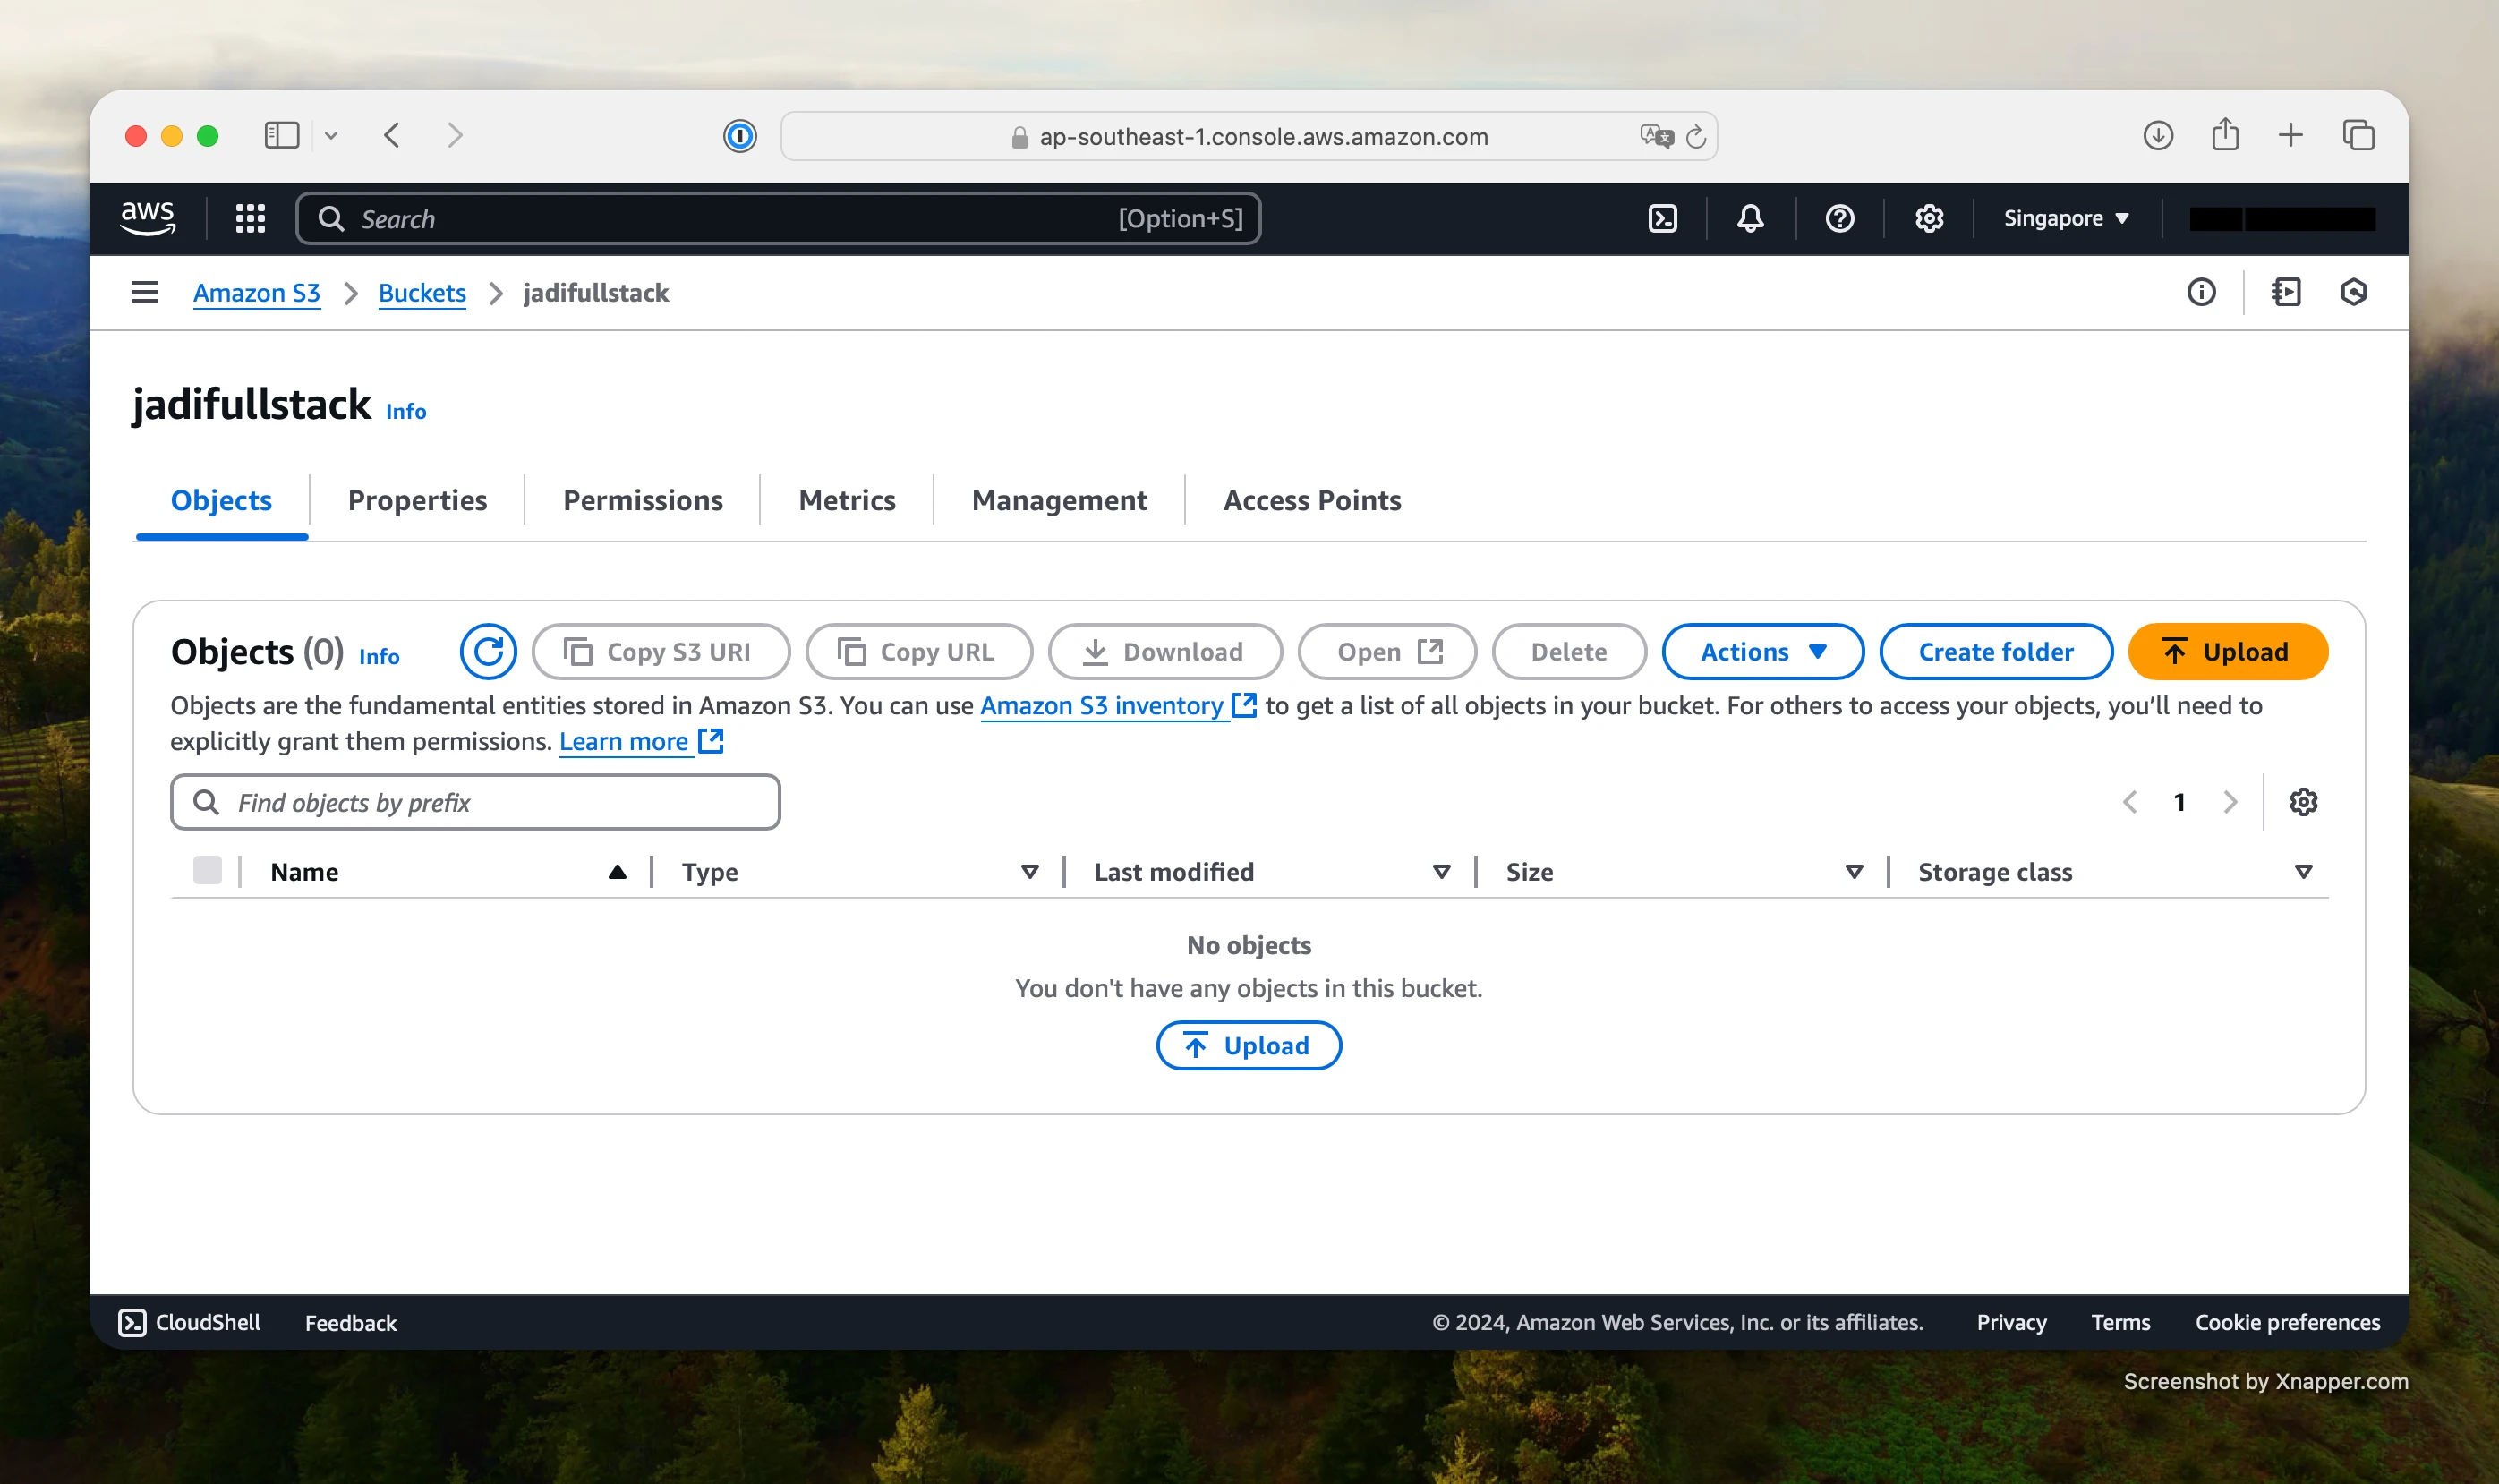Click Info link next to jadifullstack title
This screenshot has height=1484, width=2499.
406,411
